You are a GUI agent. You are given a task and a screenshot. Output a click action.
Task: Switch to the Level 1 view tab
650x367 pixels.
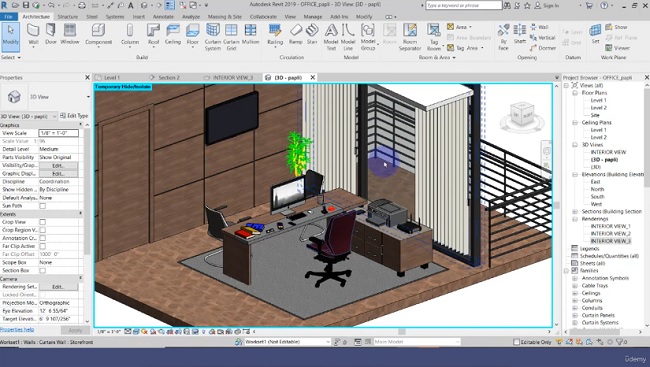pos(112,78)
